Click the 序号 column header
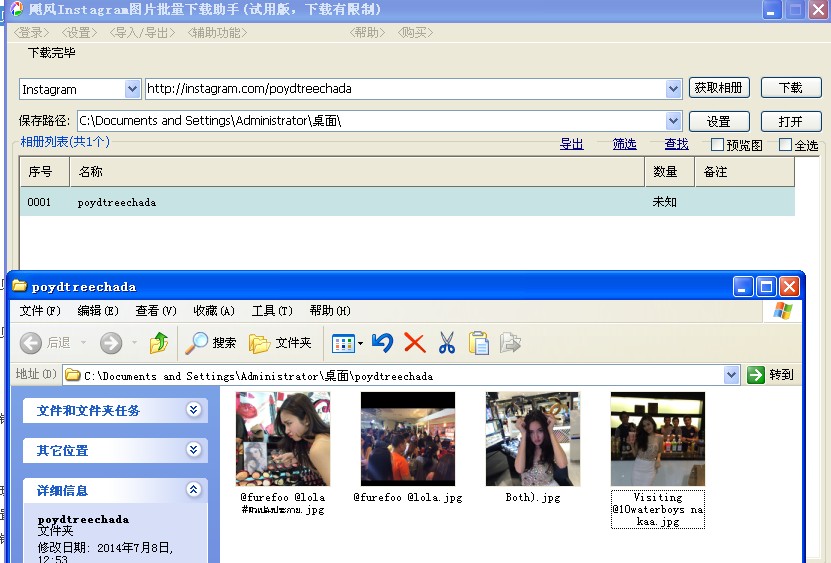 tap(45, 172)
